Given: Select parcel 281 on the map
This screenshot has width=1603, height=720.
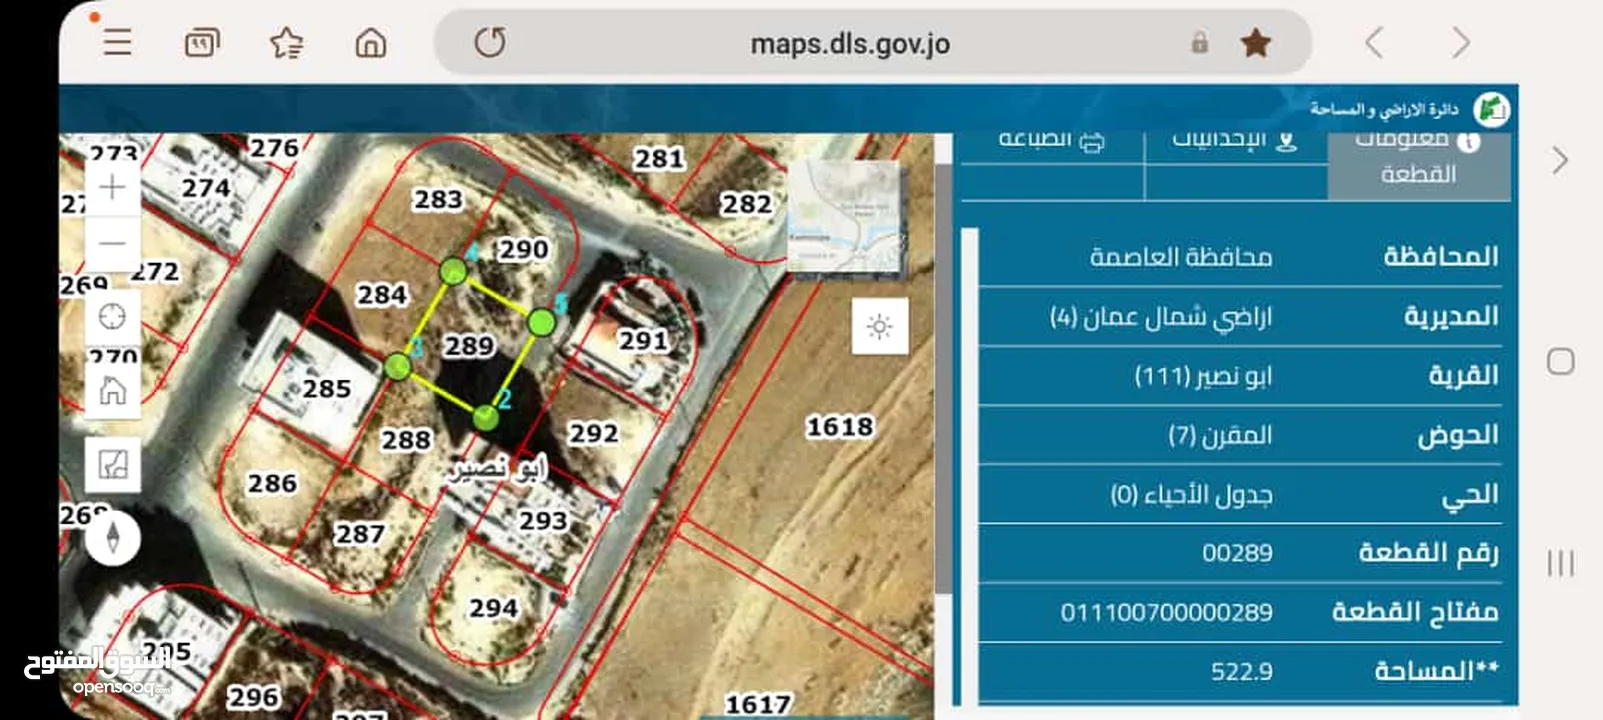Looking at the screenshot, I should point(659,158).
